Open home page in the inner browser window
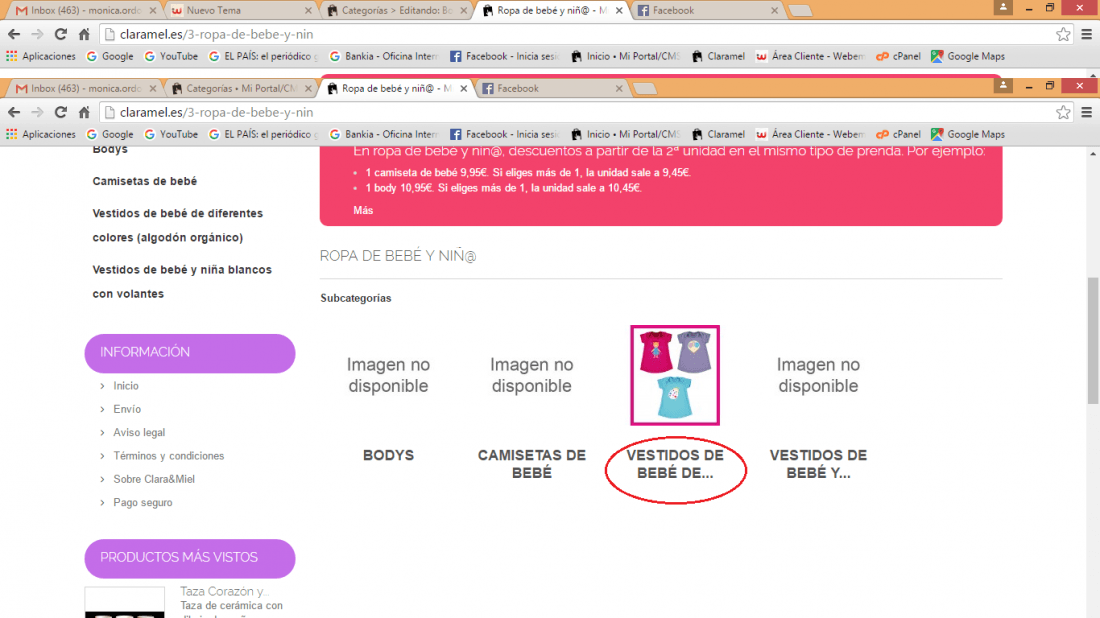The image size is (1100, 618). [x=84, y=112]
